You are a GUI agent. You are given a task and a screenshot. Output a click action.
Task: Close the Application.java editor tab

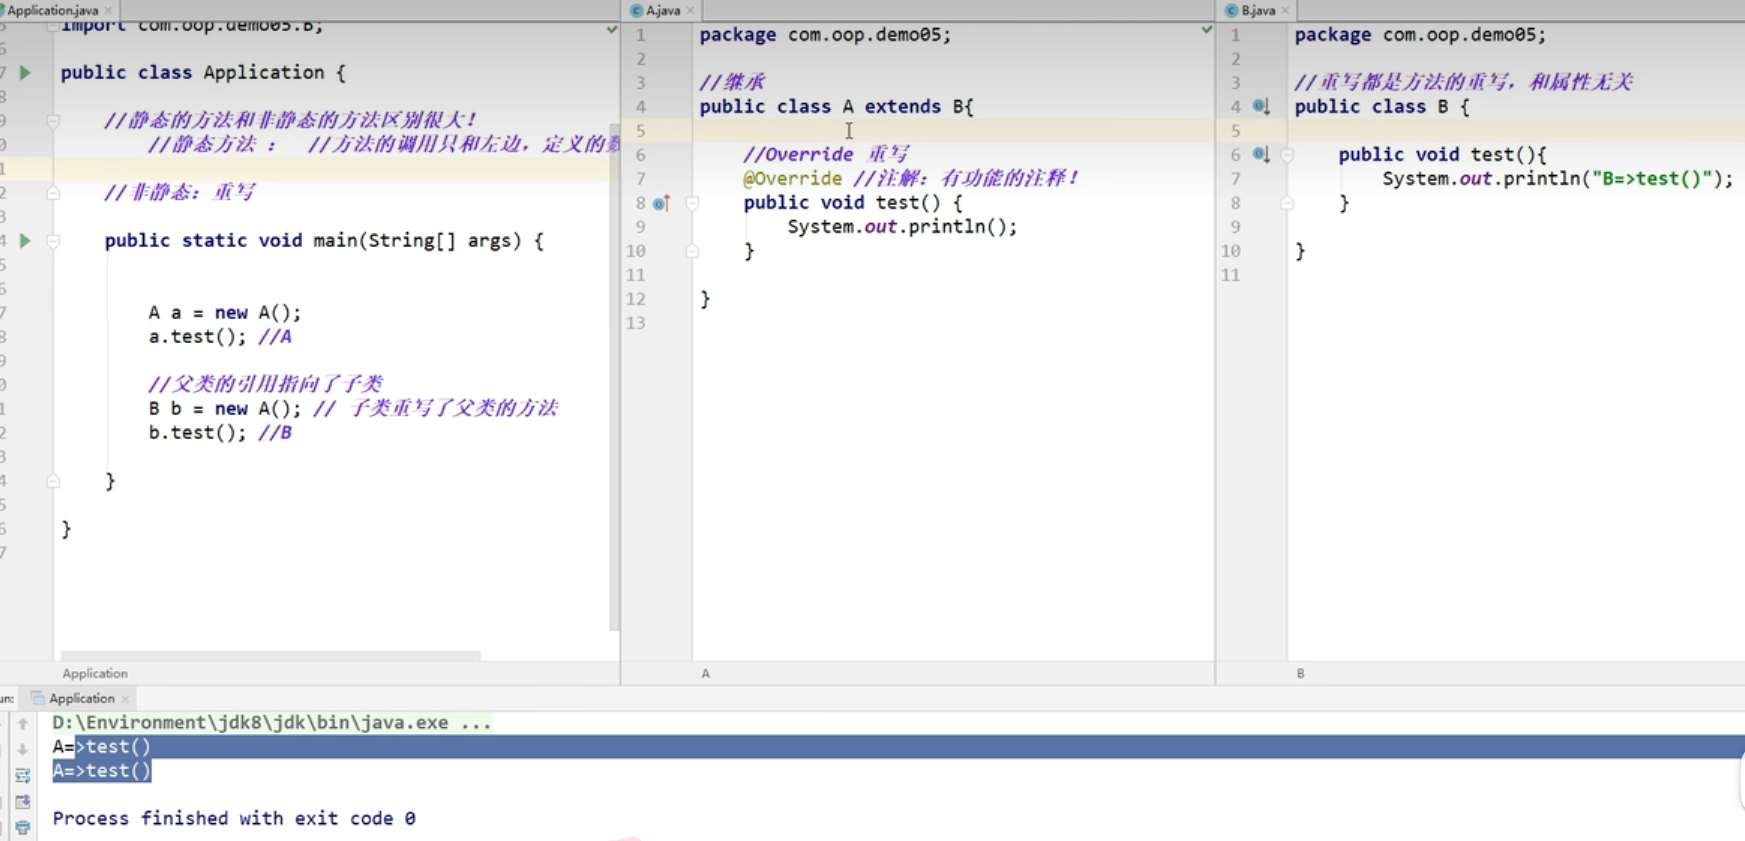click(108, 10)
